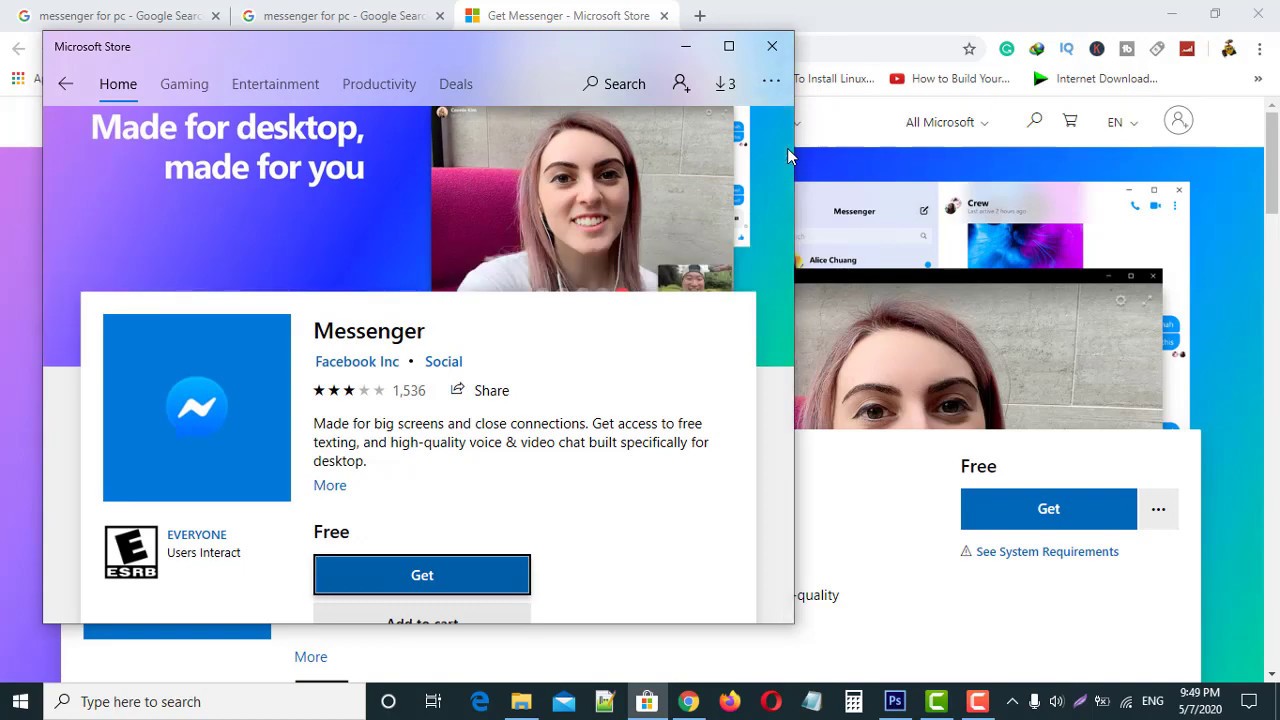Open How to Build Your... bookmark
The image size is (1280, 720).
click(x=950, y=79)
